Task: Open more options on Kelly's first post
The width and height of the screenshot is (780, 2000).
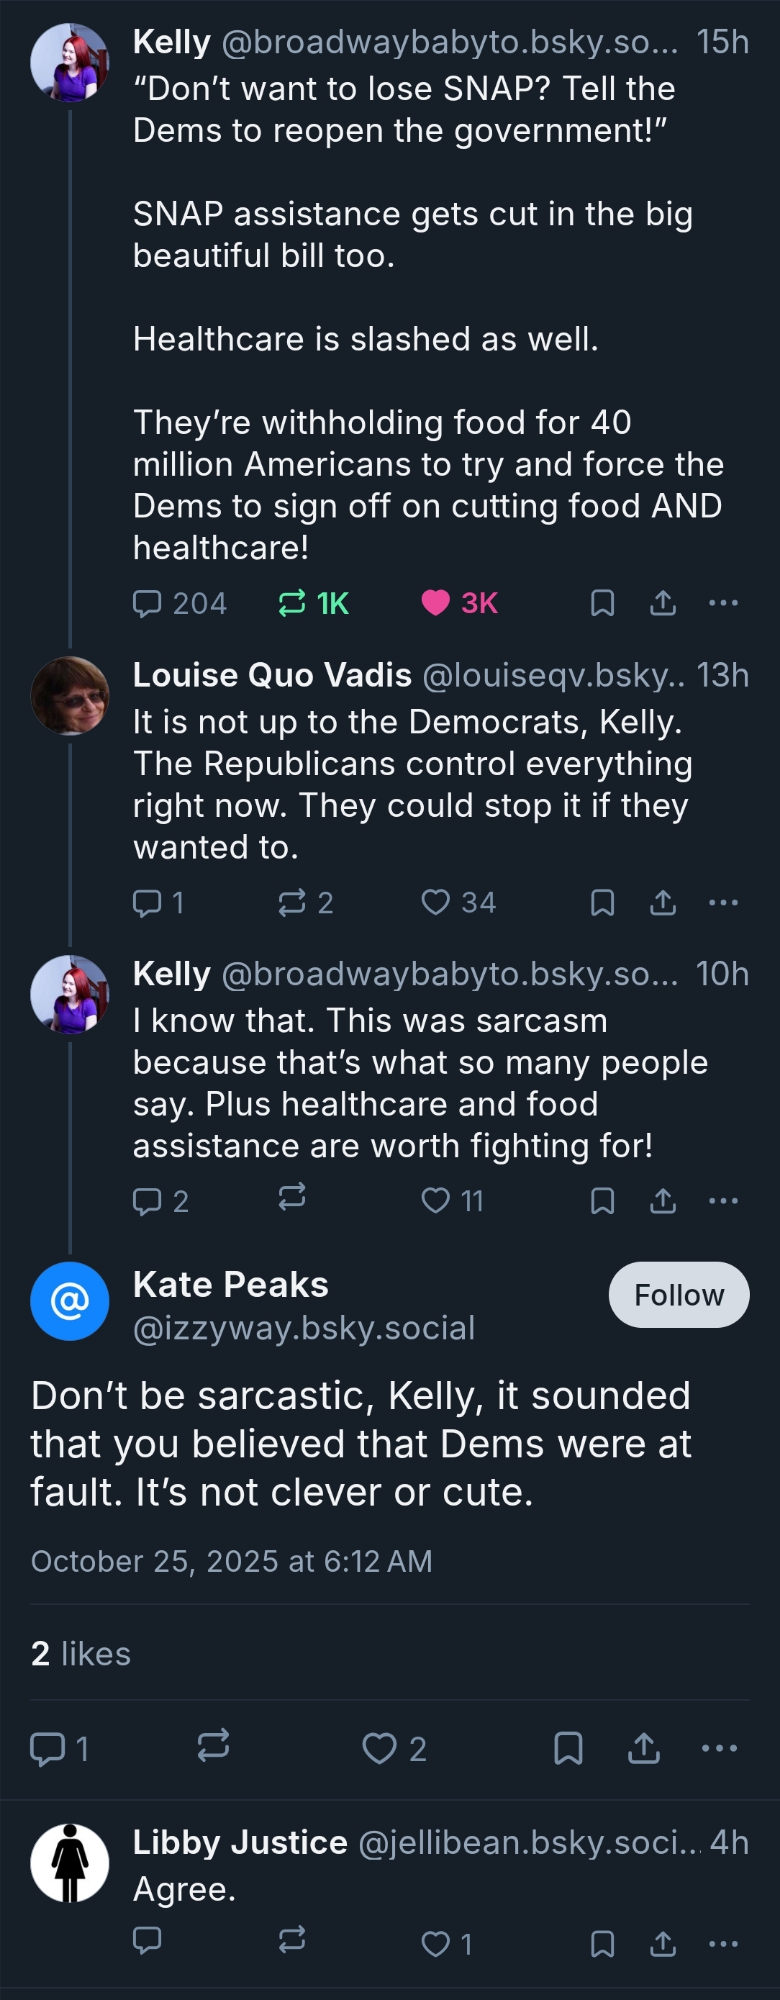Action: coord(723,603)
